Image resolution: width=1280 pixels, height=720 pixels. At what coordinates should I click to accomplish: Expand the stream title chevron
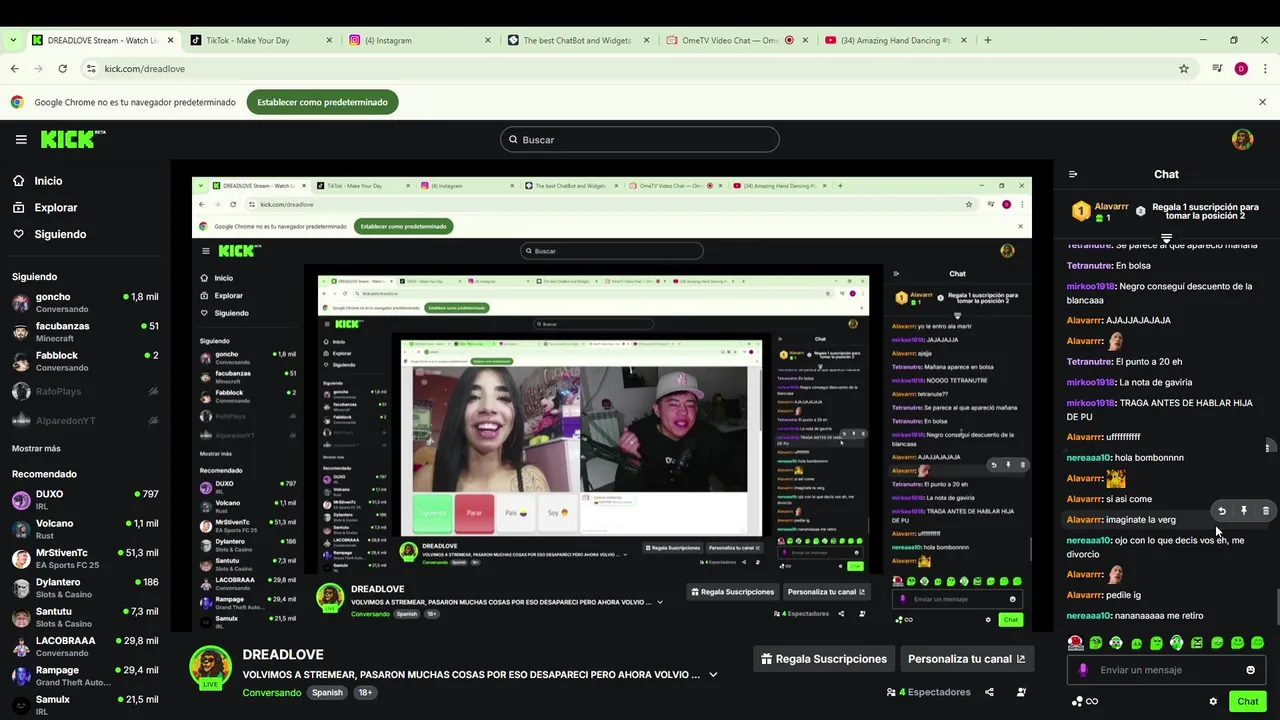[713, 675]
